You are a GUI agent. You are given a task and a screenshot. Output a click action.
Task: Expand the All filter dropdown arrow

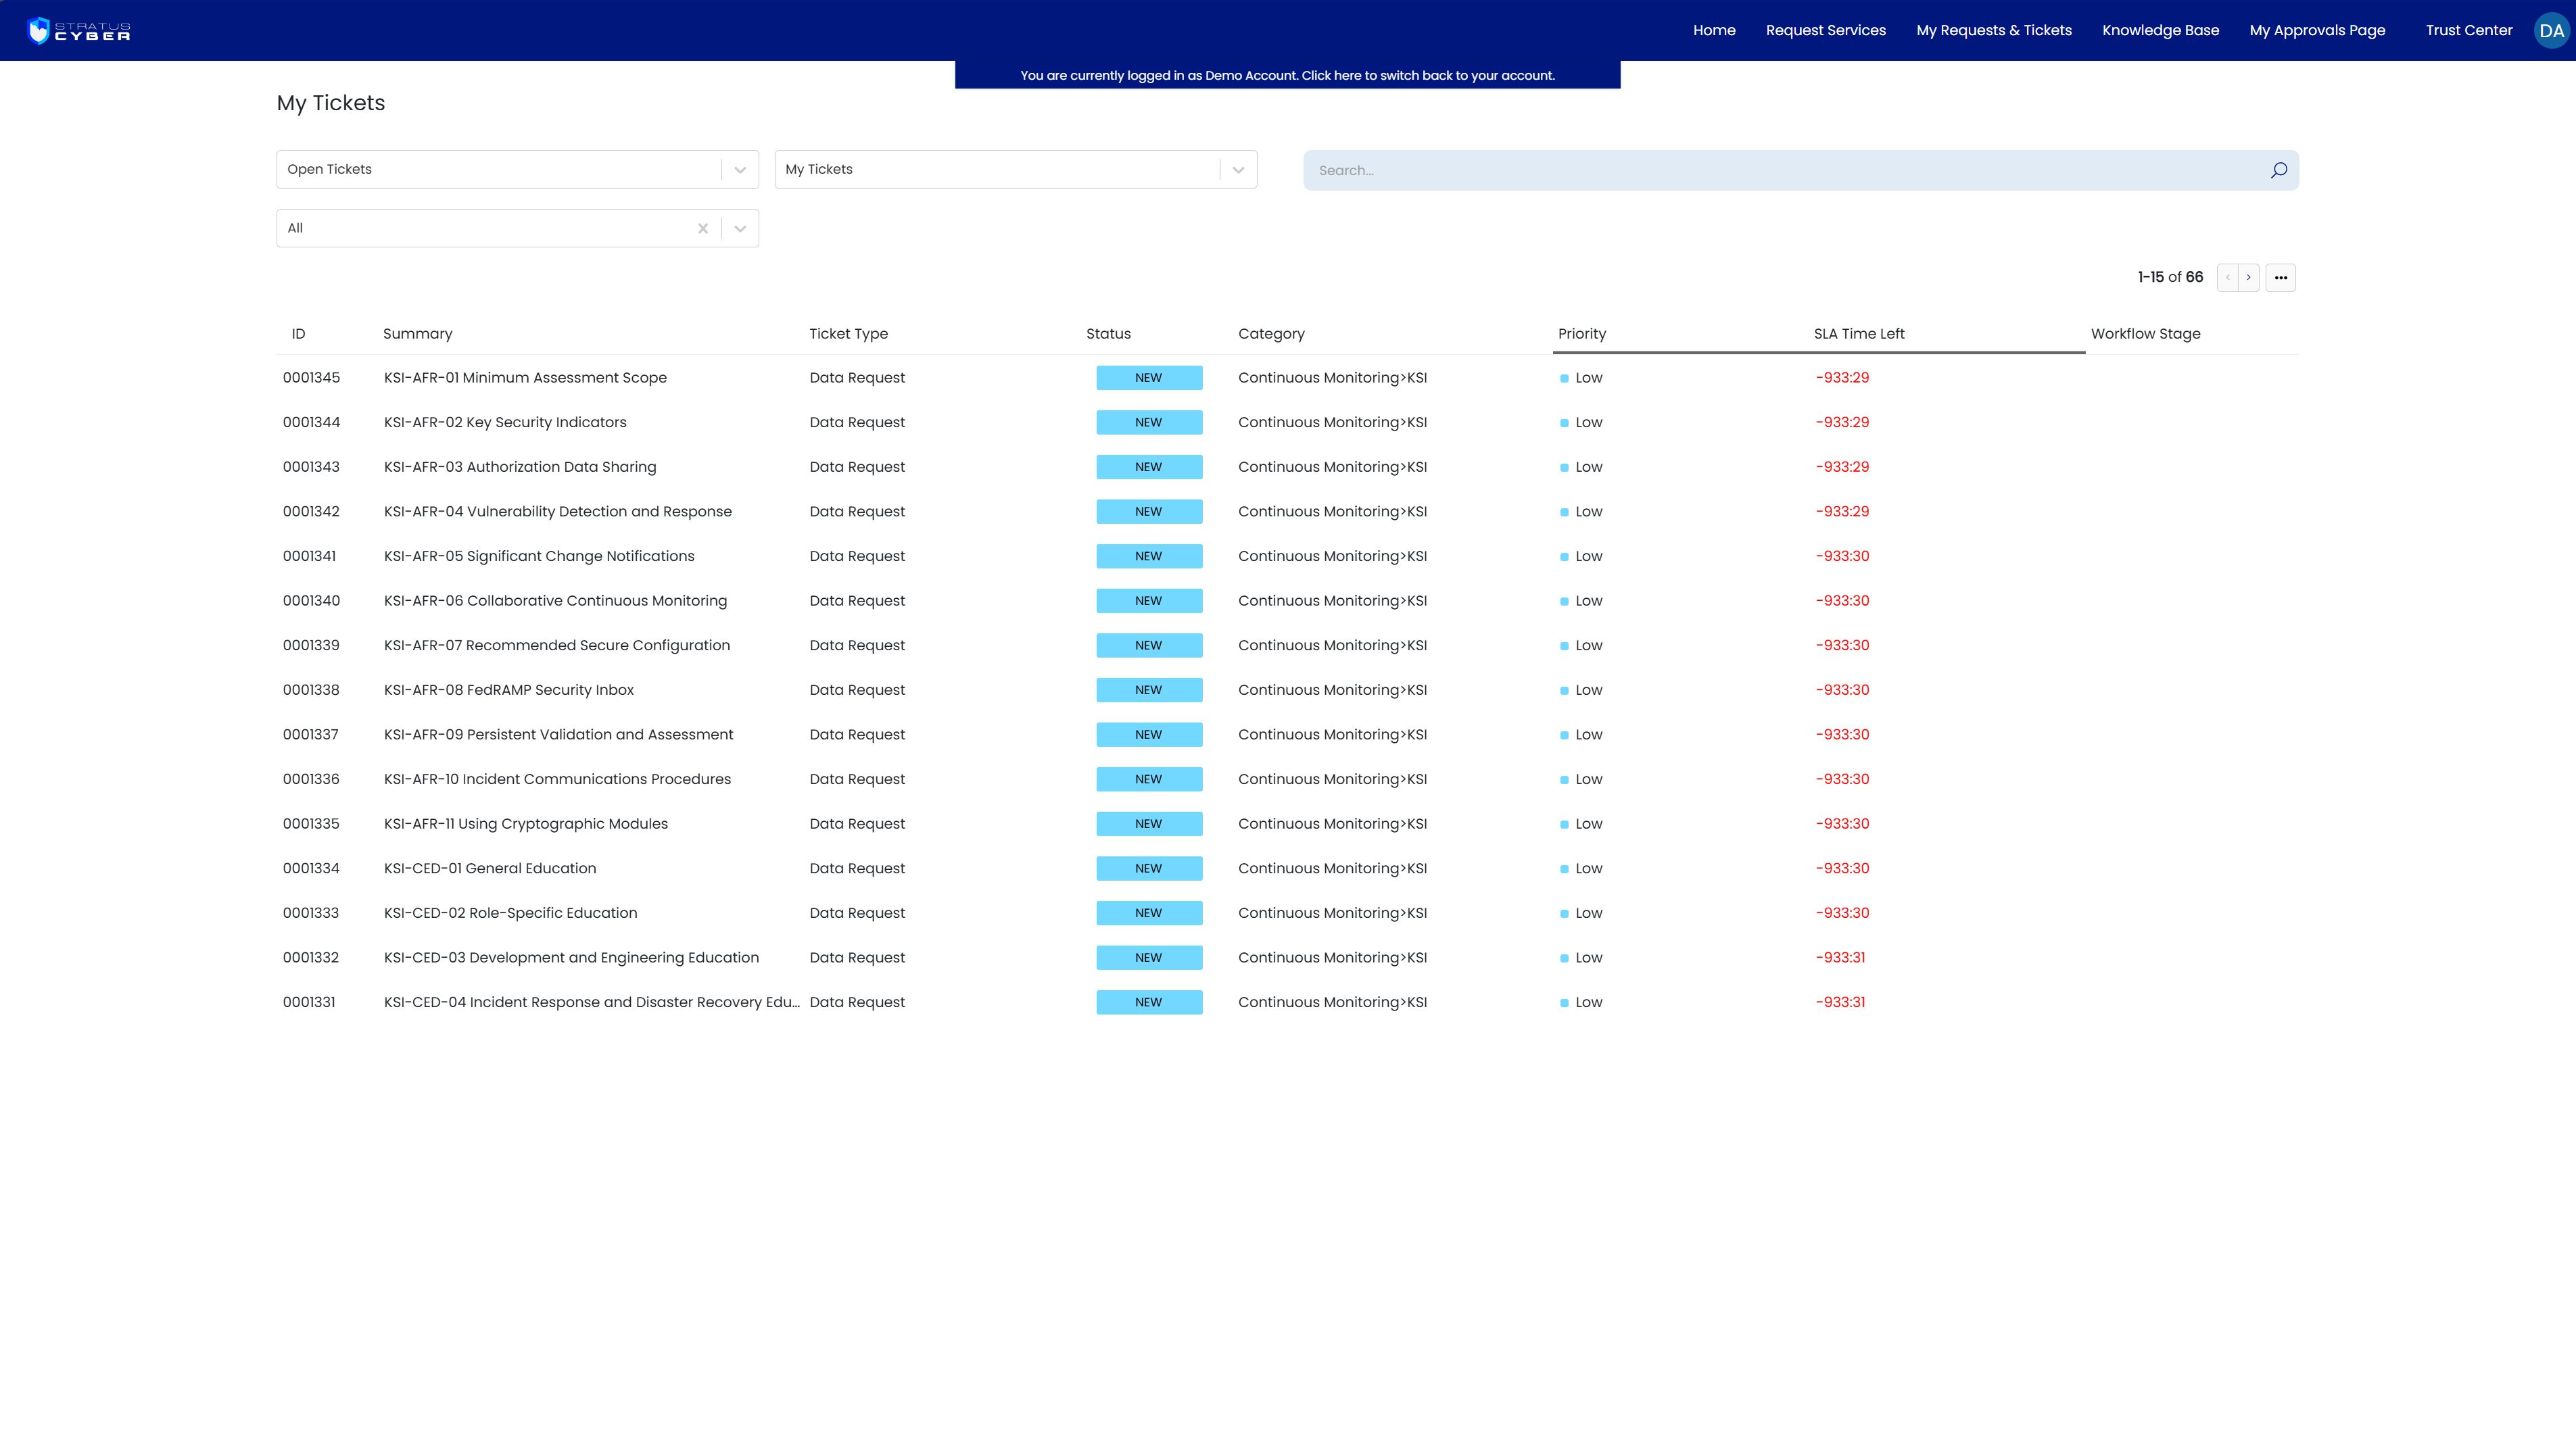740,228
